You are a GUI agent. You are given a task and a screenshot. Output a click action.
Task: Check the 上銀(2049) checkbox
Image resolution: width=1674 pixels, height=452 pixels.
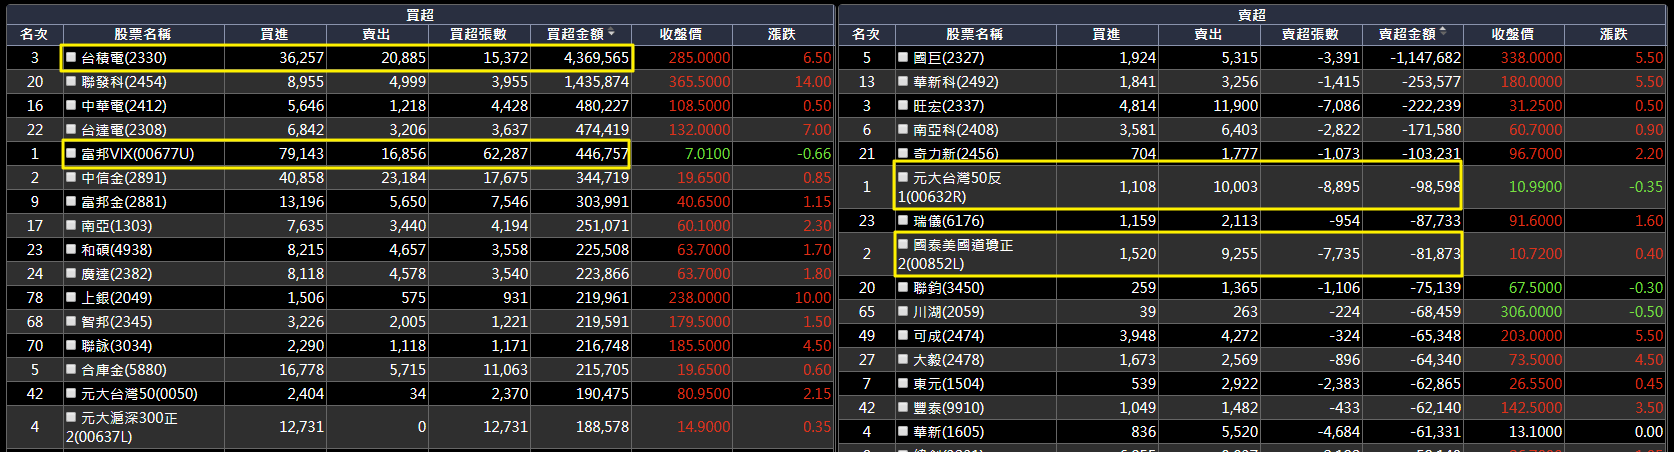[x=71, y=297]
